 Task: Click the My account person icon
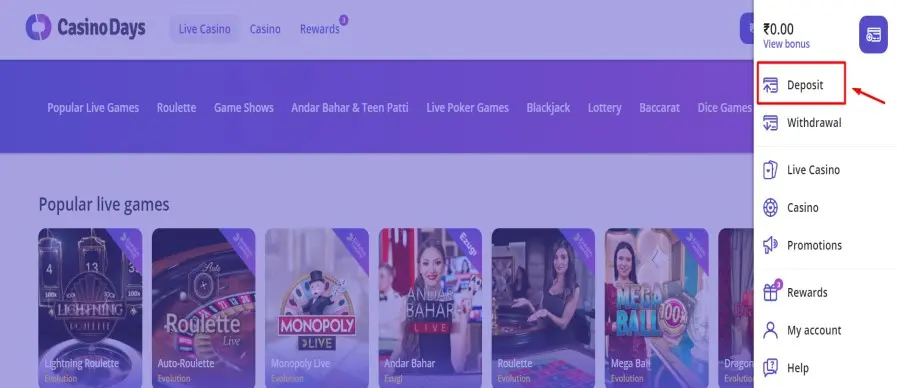tap(771, 330)
